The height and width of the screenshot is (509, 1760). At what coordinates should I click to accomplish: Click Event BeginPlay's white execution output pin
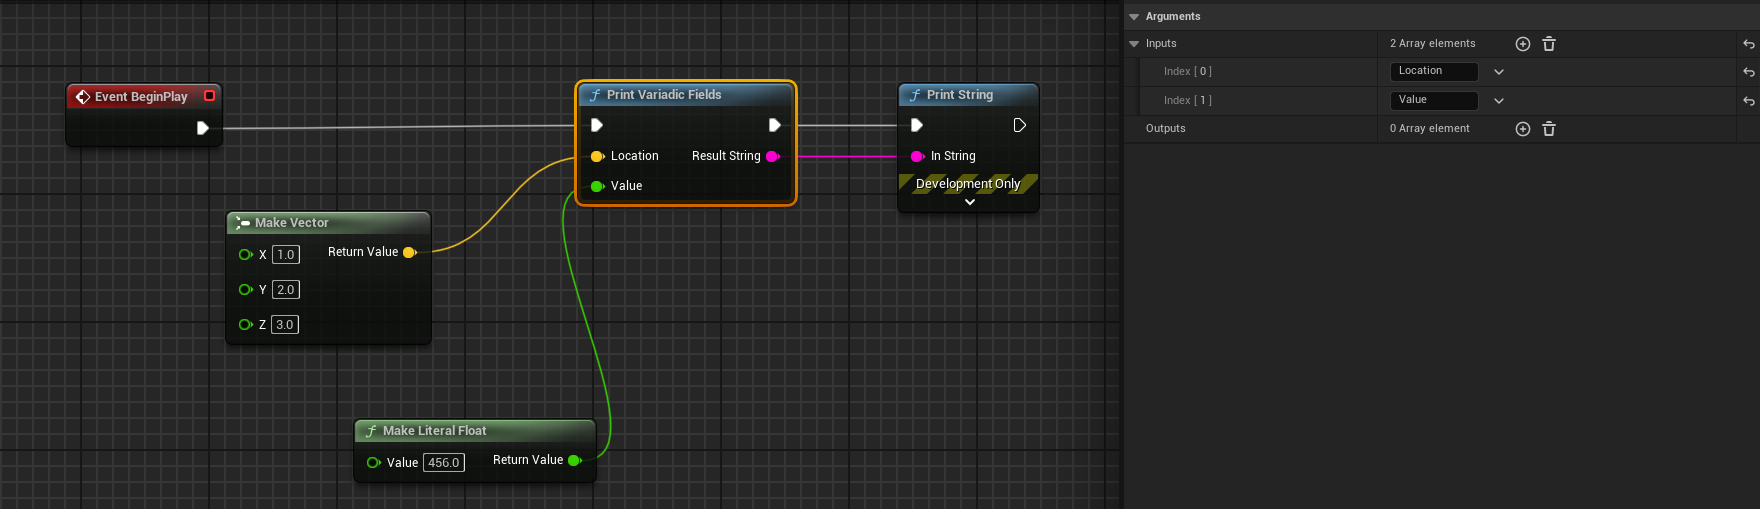point(202,128)
